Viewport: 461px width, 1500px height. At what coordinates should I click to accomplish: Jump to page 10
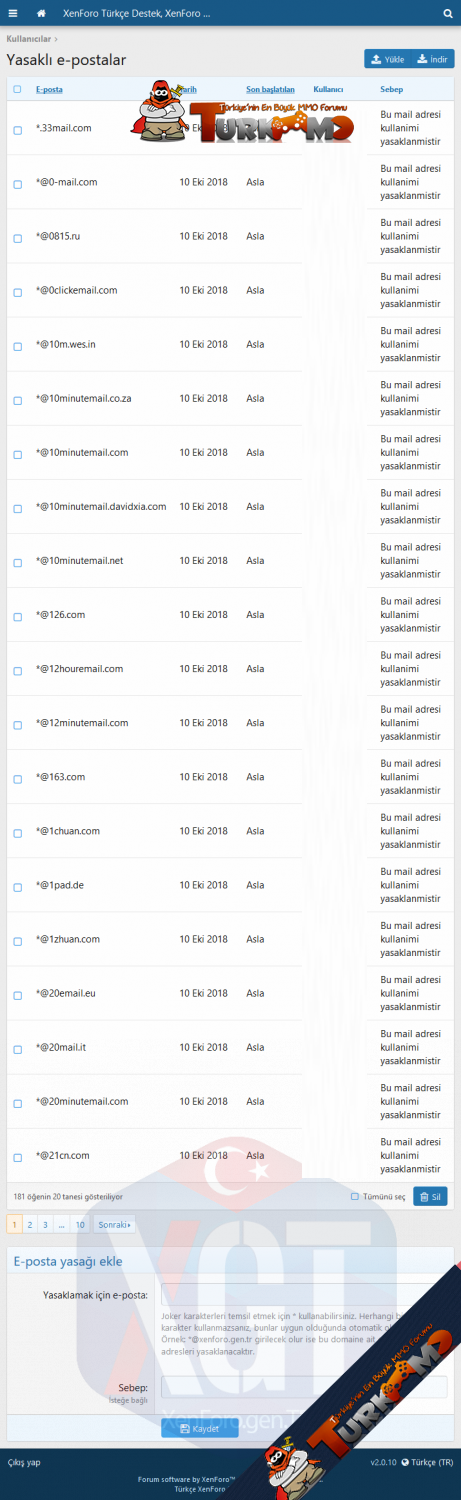coord(80,1224)
